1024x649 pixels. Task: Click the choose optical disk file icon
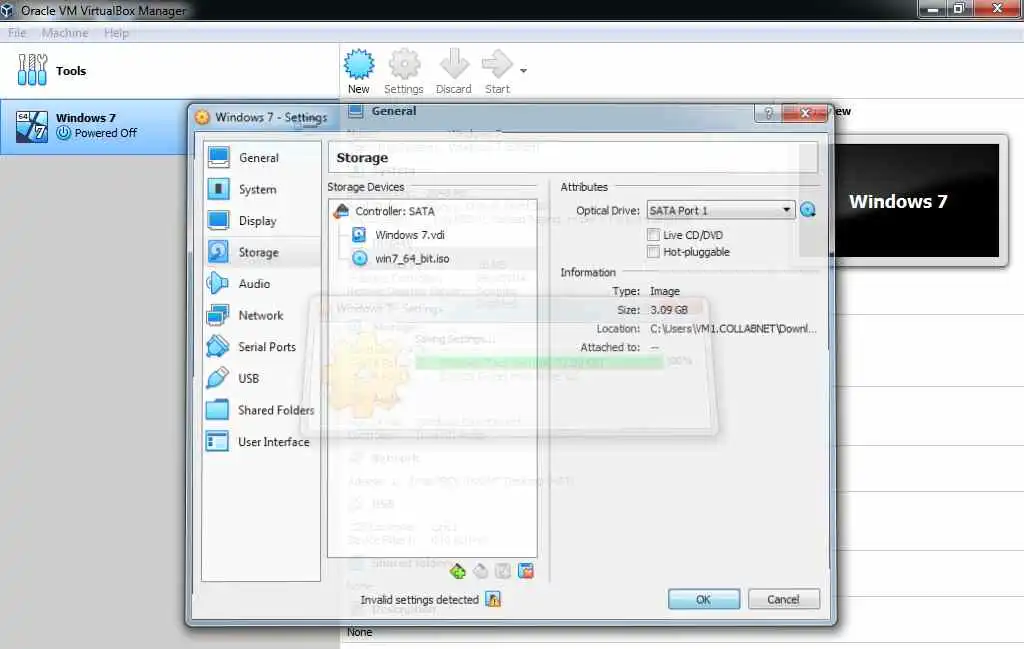[808, 210]
